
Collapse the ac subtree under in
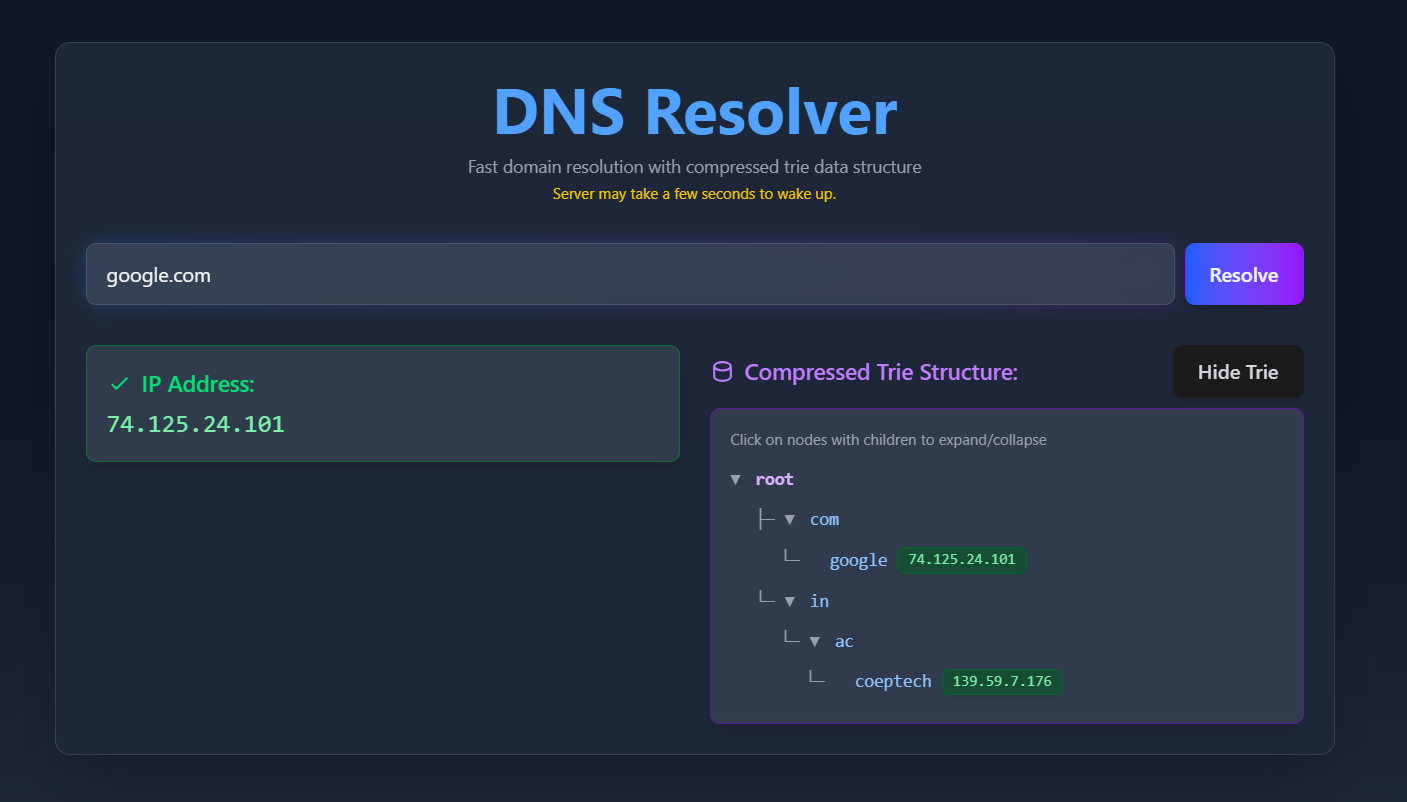[844, 640]
